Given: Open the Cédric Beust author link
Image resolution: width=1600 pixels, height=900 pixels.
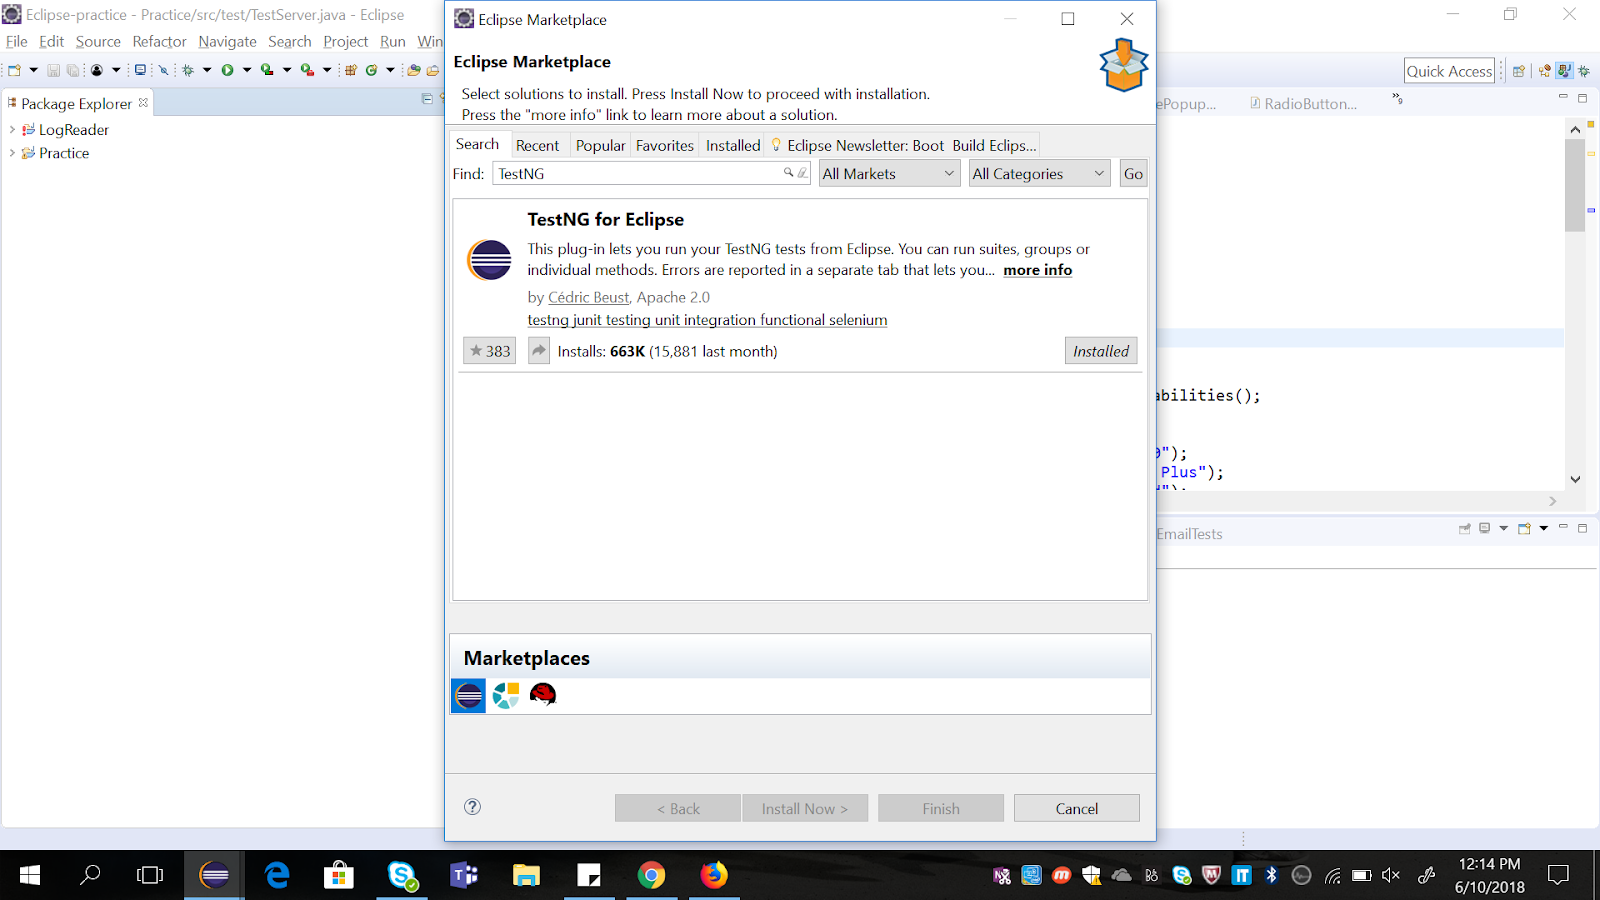Looking at the screenshot, I should coord(589,297).
